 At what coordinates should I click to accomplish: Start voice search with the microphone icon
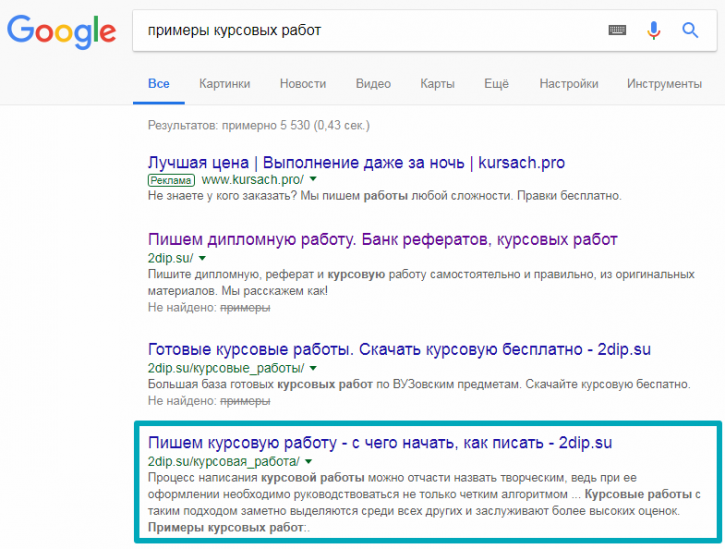pos(653,31)
